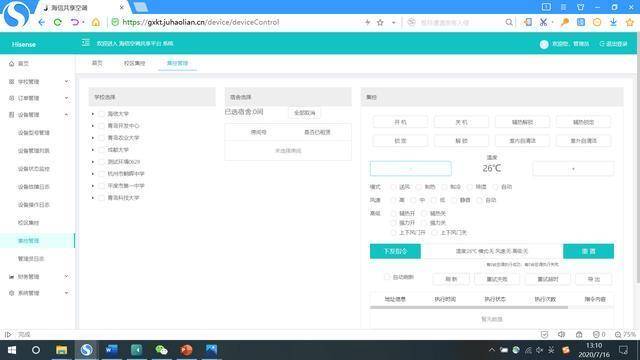Check the 青岛科技大学 checkbox

point(101,198)
